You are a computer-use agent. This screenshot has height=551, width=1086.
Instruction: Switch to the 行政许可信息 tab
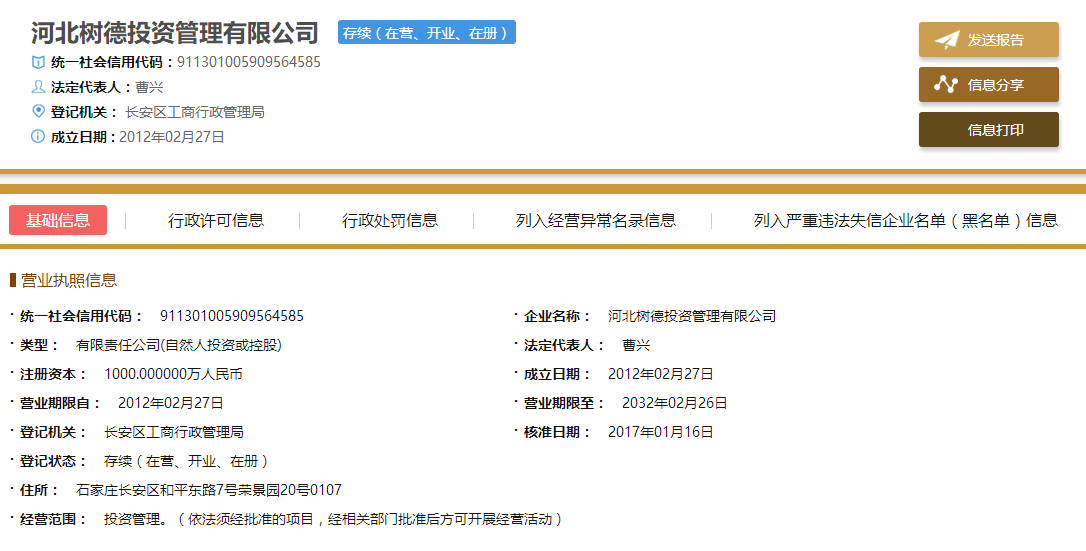216,221
